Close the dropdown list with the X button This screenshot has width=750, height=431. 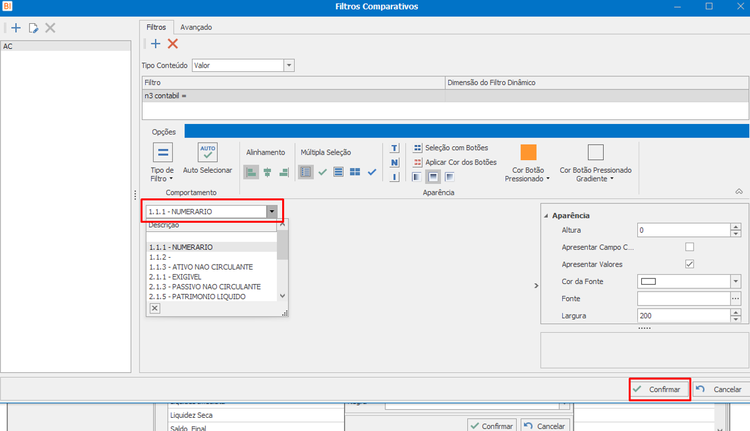(x=154, y=309)
